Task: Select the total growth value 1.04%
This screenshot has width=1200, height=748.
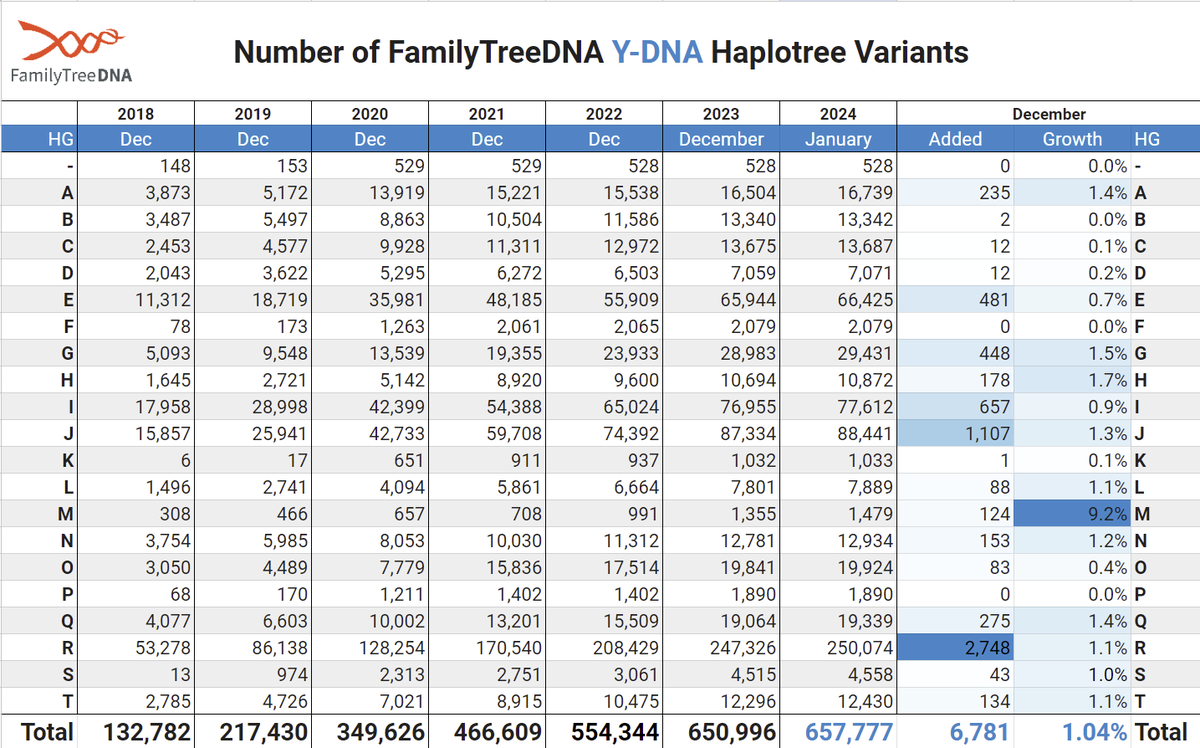Action: coord(1072,732)
